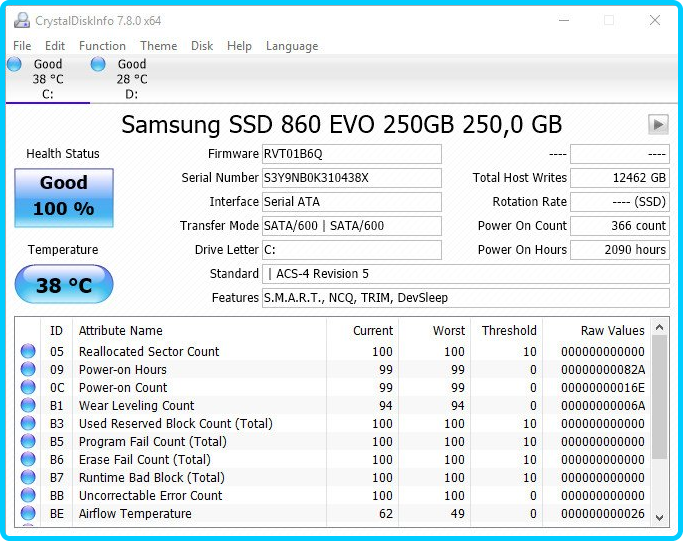Click raw value 00000000082A

click(x=603, y=369)
